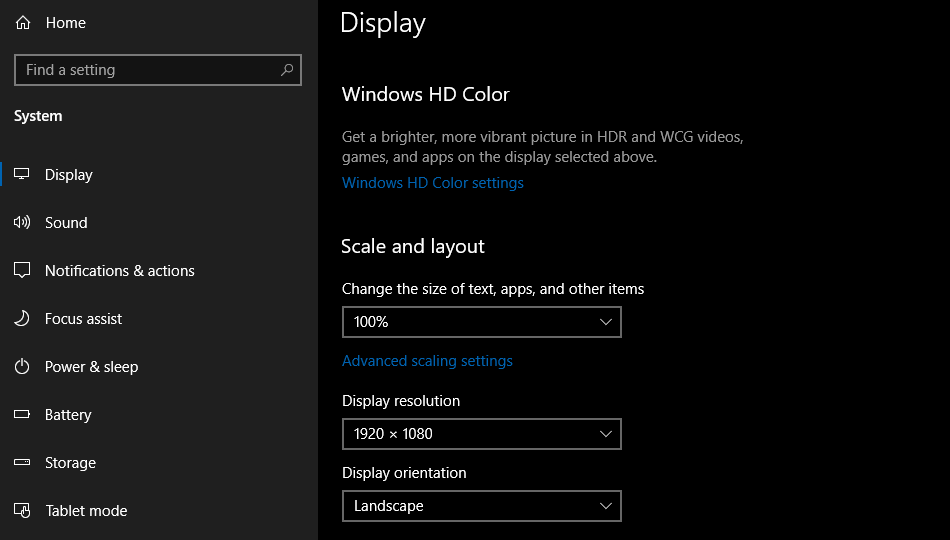This screenshot has width=950, height=540.
Task: Click the Windows HD Color heading
Action: point(425,95)
